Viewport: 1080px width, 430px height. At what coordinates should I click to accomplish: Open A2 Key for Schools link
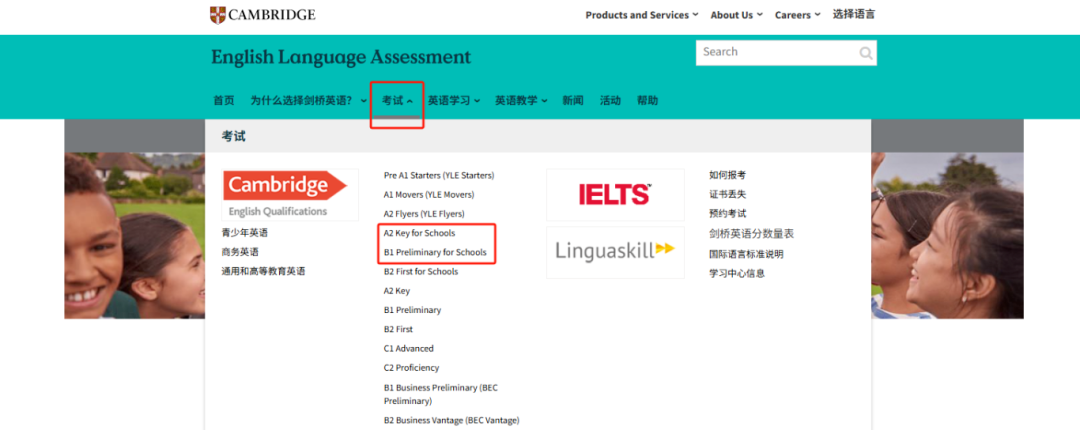click(x=419, y=233)
